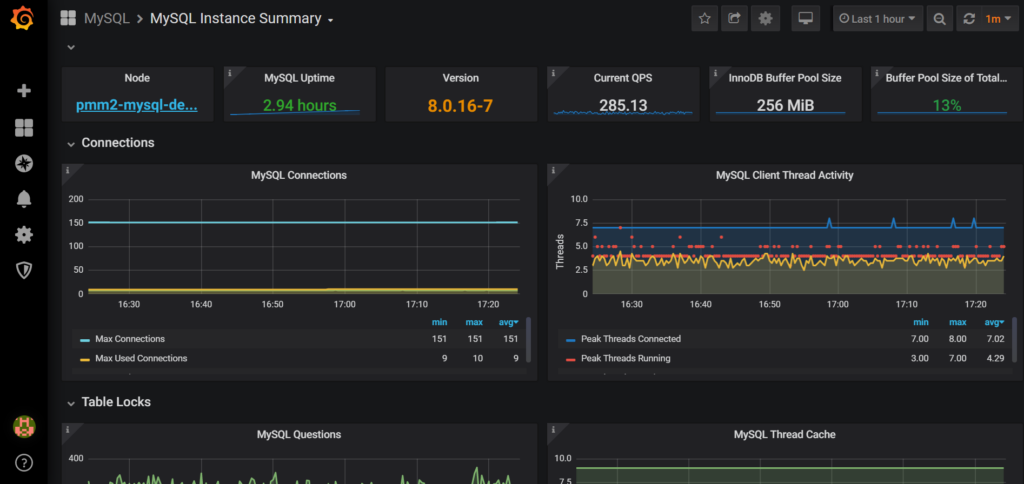Collapse the Table Locks row section
Image resolution: width=1024 pixels, height=484 pixels.
[115, 402]
